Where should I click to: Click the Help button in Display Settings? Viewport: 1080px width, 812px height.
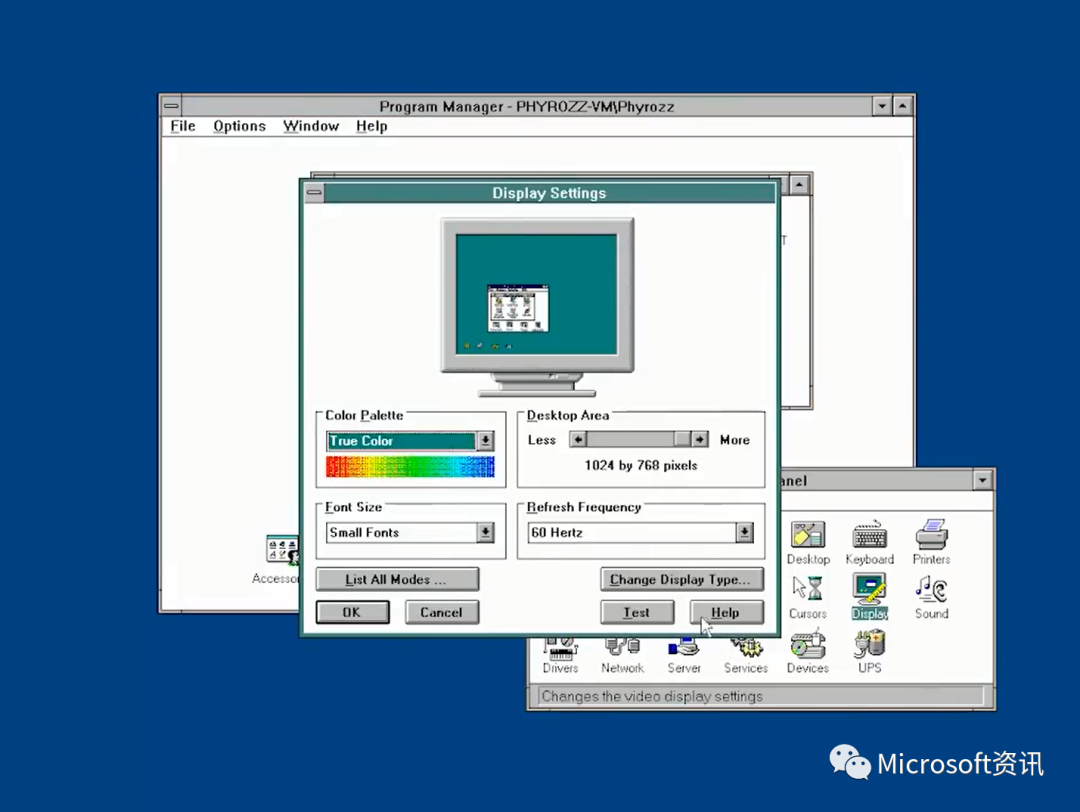click(x=726, y=612)
